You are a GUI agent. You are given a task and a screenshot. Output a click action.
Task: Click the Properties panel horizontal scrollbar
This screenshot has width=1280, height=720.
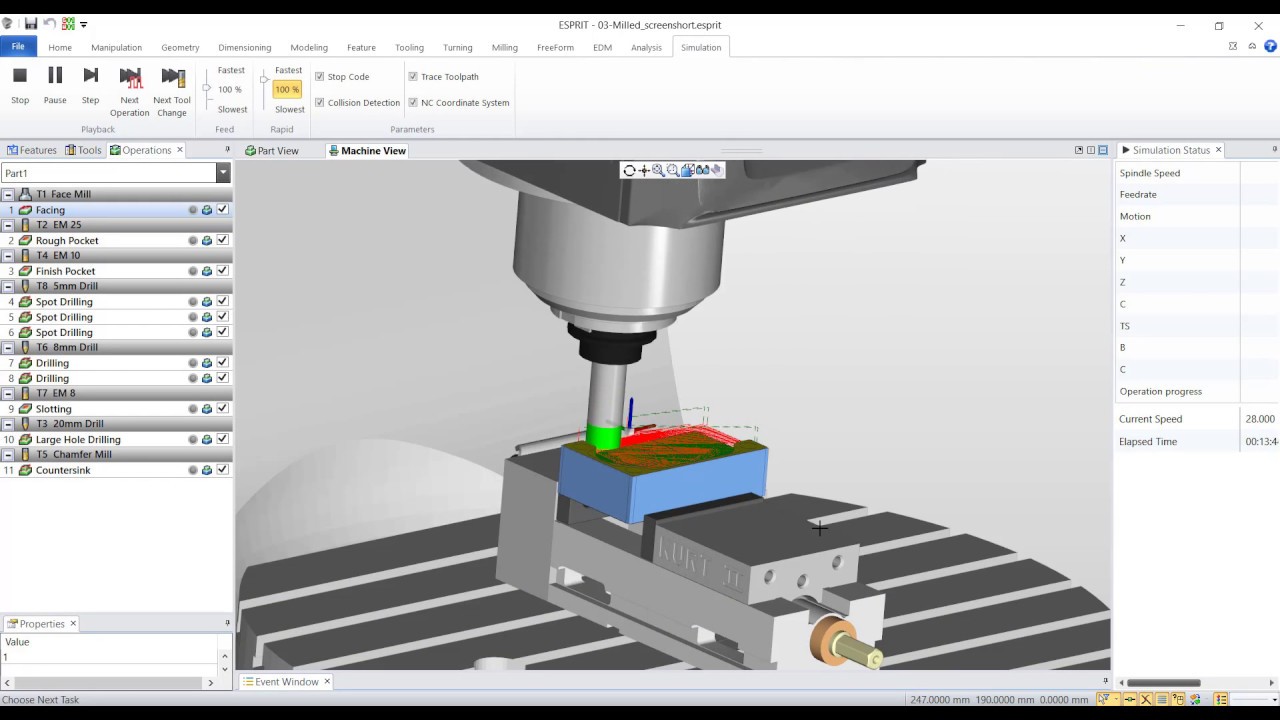click(110, 683)
